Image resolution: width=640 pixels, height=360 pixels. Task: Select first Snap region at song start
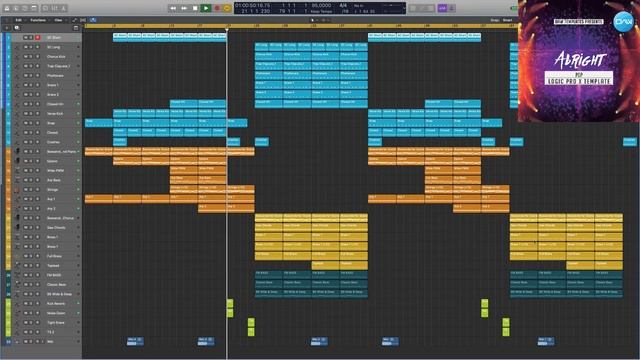(99, 123)
